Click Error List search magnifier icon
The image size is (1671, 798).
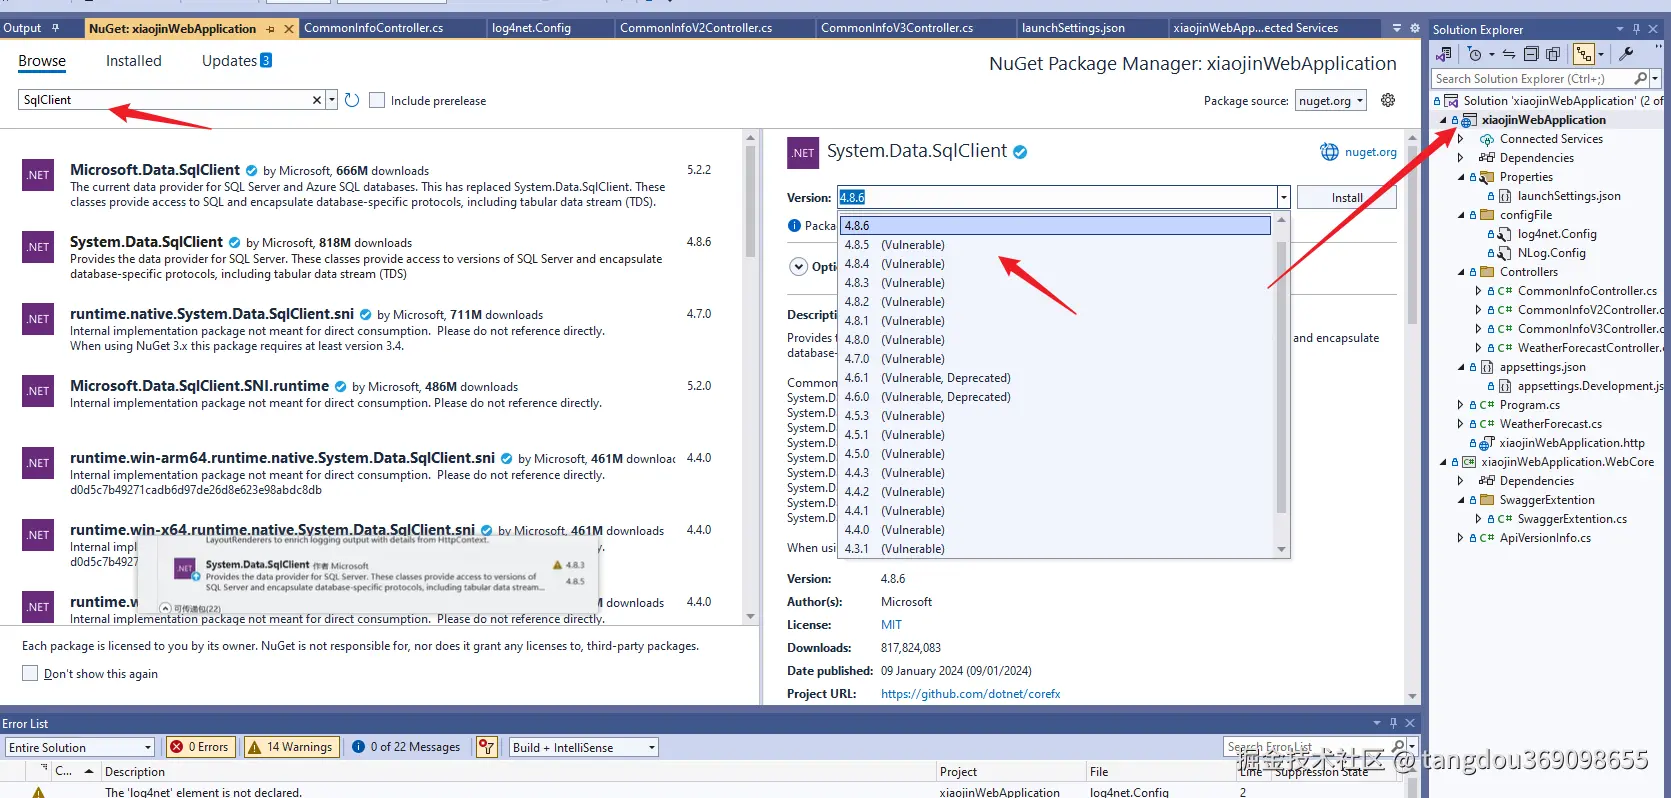tap(1398, 746)
